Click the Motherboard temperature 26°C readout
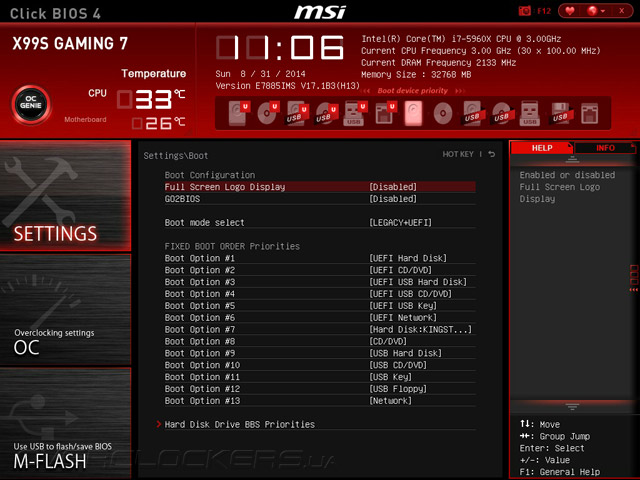This screenshot has width=640, height=480. pos(158,123)
